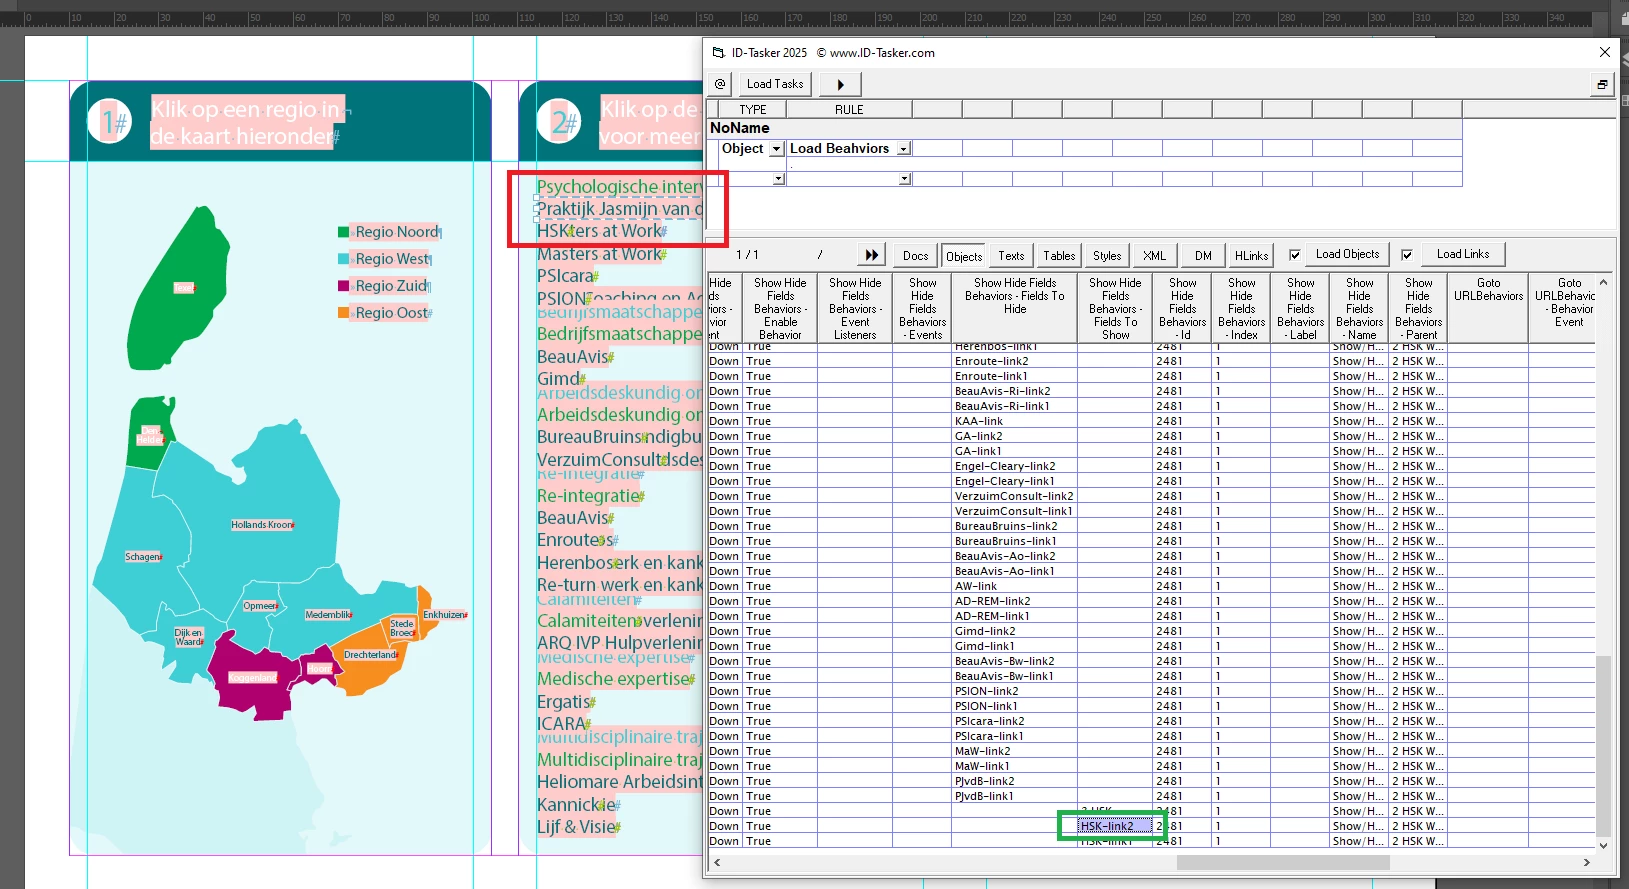Click the ID-Tasker app icon in title bar

pos(718,53)
